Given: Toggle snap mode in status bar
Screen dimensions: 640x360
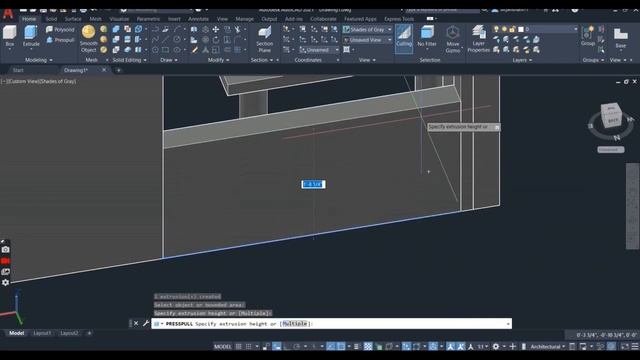Looking at the screenshot, I should [x=249, y=347].
